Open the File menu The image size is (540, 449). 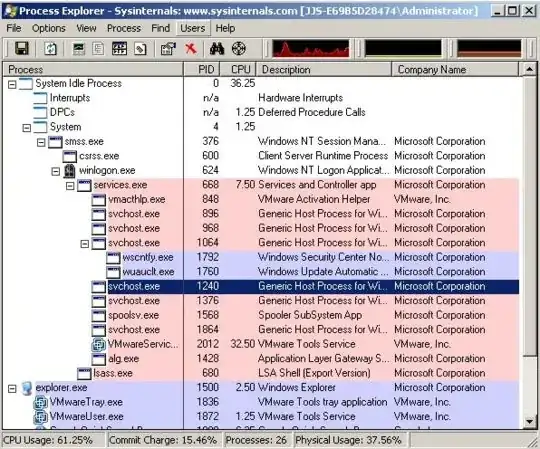[x=14, y=28]
